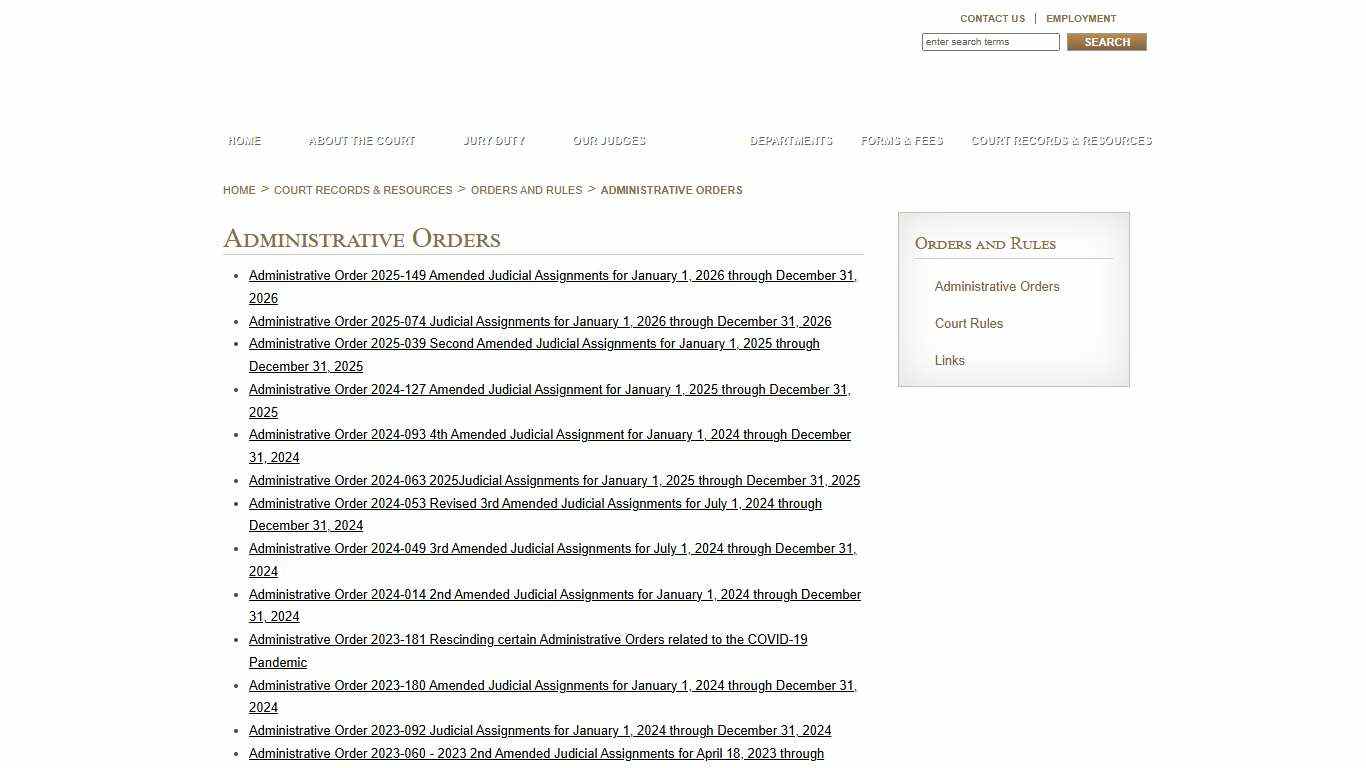Screen dimensions: 1366x768
Task: Open the EMPLOYMENT page
Action: [1081, 18]
